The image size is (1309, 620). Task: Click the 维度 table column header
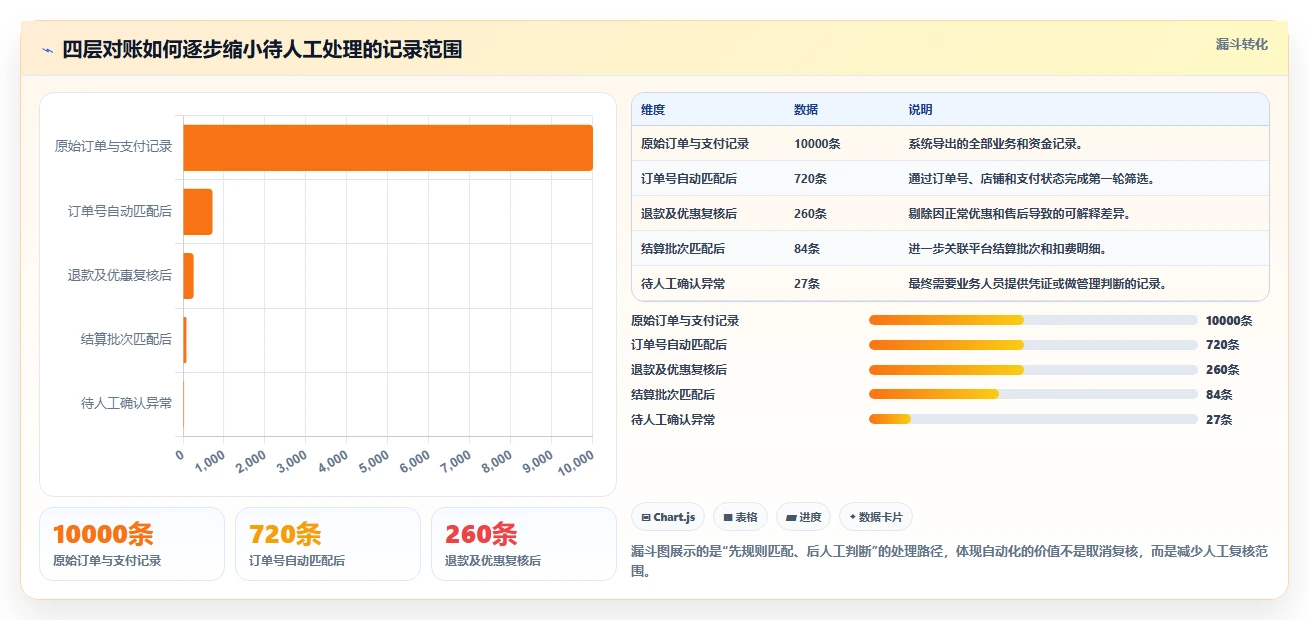point(653,110)
